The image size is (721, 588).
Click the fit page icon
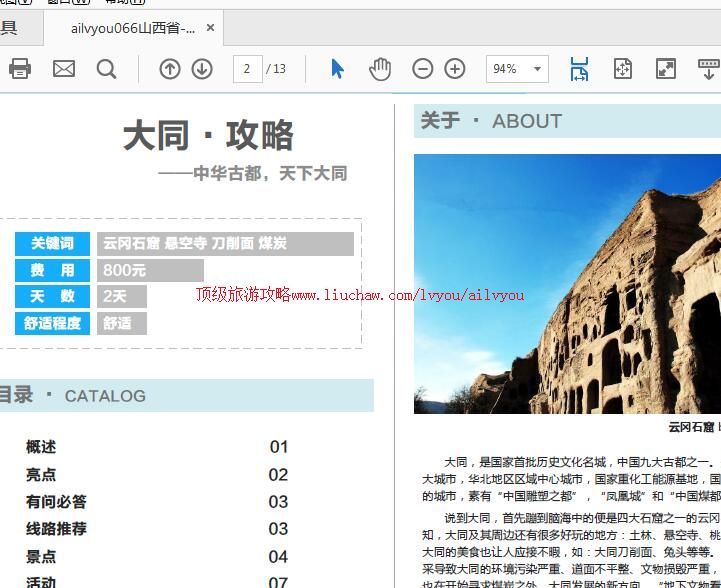(622, 68)
